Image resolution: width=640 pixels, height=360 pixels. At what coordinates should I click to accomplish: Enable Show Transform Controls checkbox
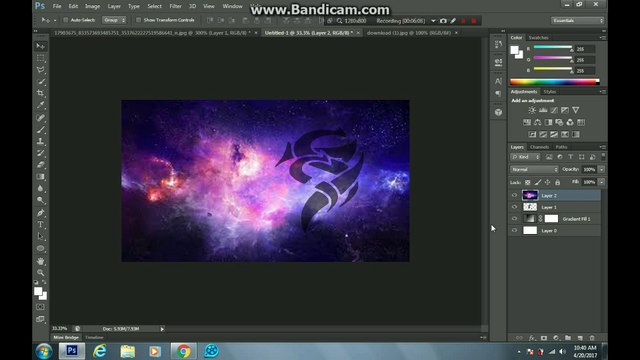138,20
